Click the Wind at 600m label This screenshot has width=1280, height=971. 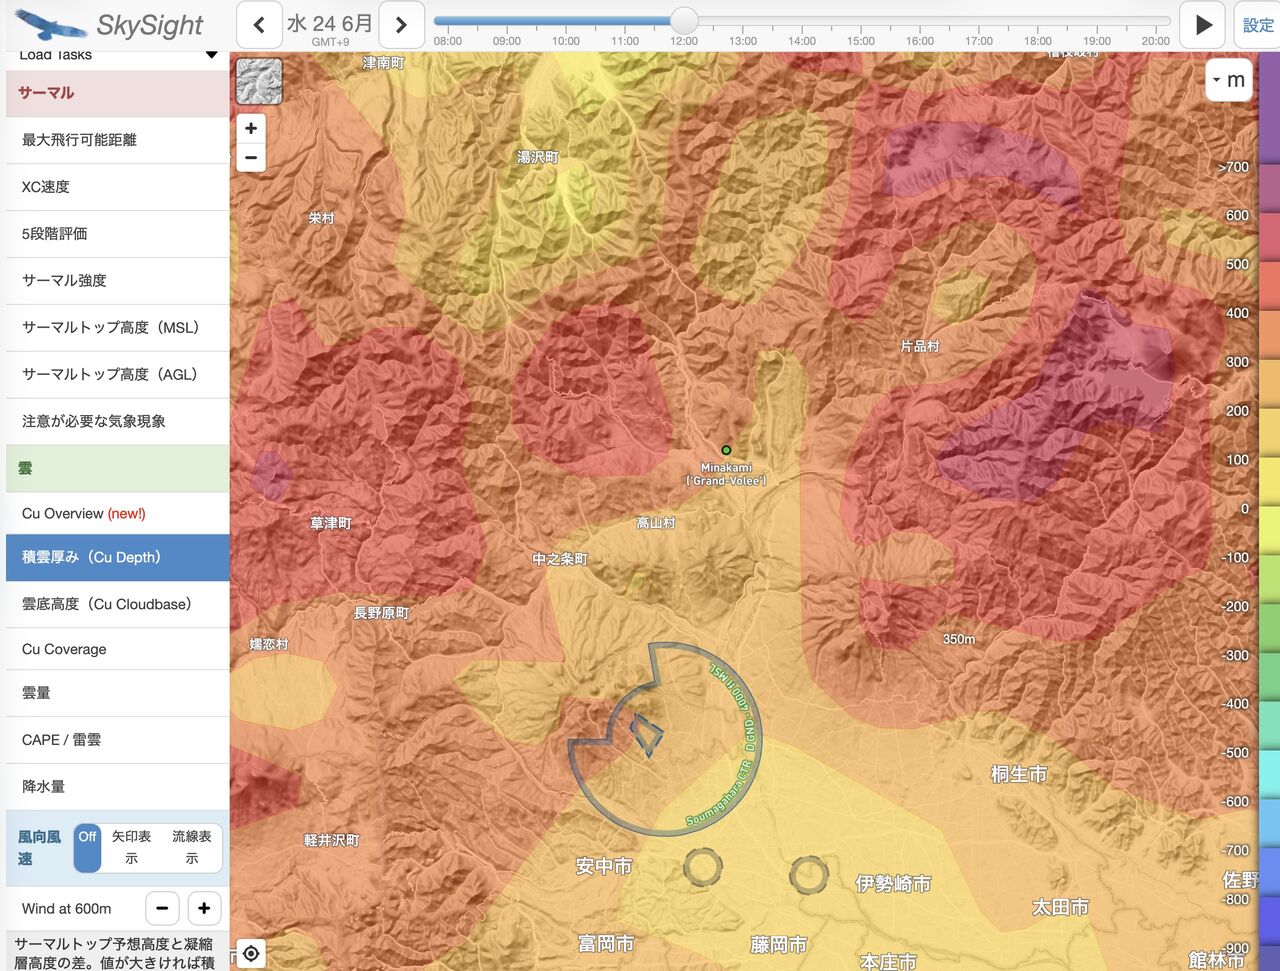point(67,909)
